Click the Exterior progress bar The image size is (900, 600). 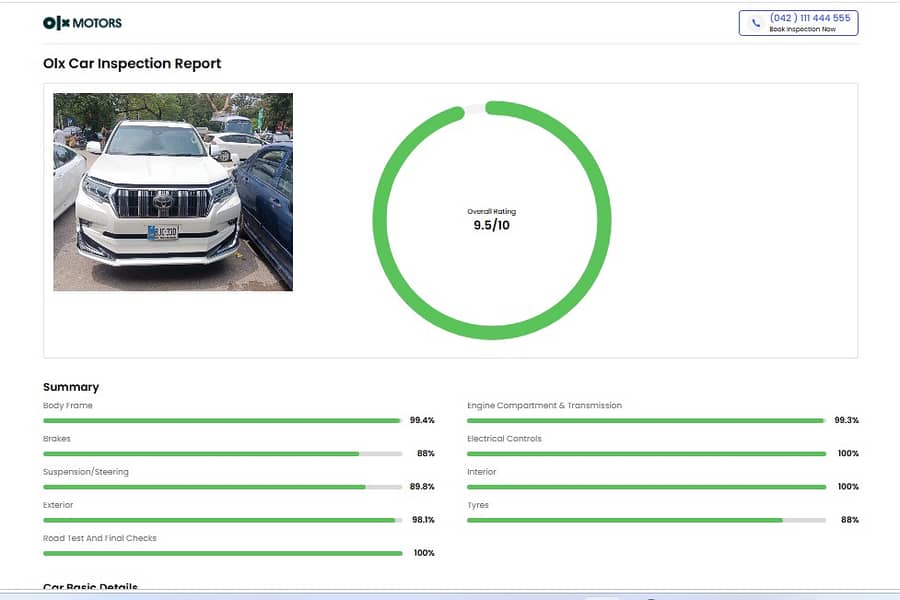[223, 521]
